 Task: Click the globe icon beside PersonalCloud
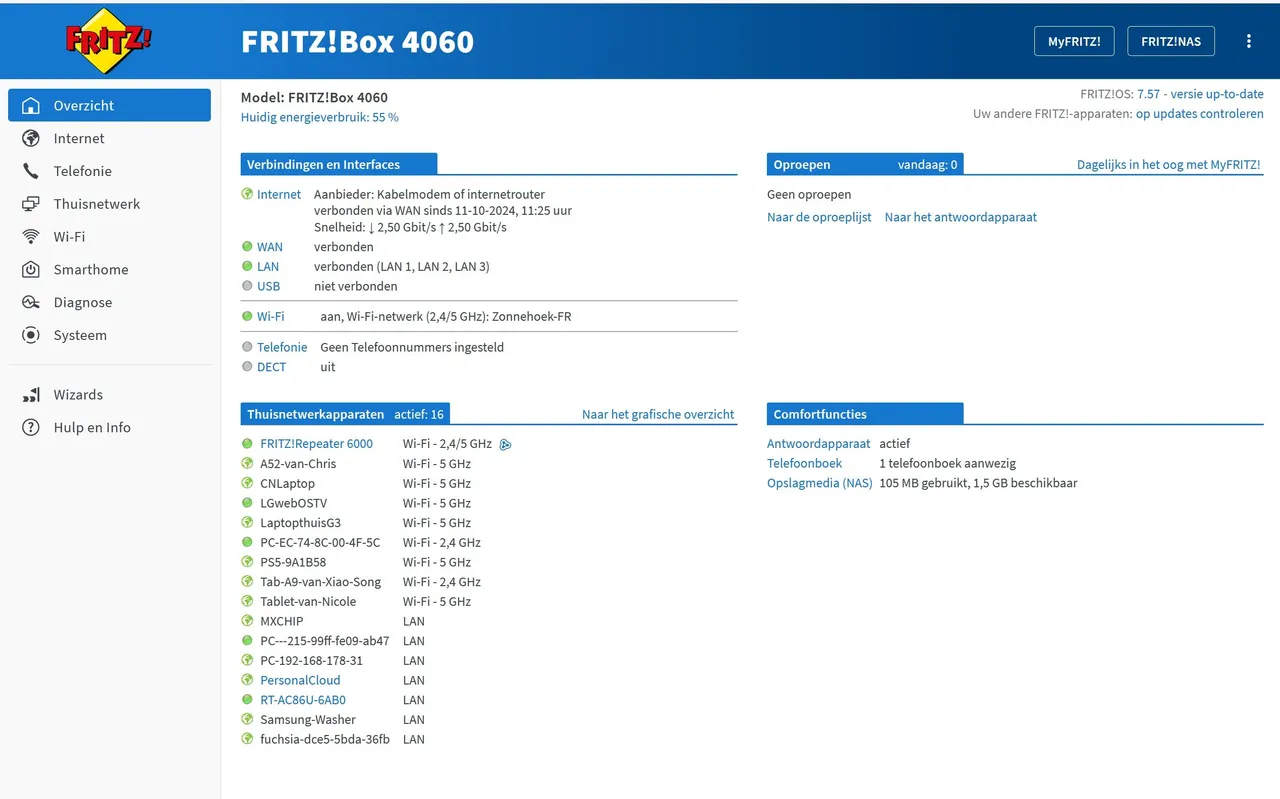tap(247, 680)
